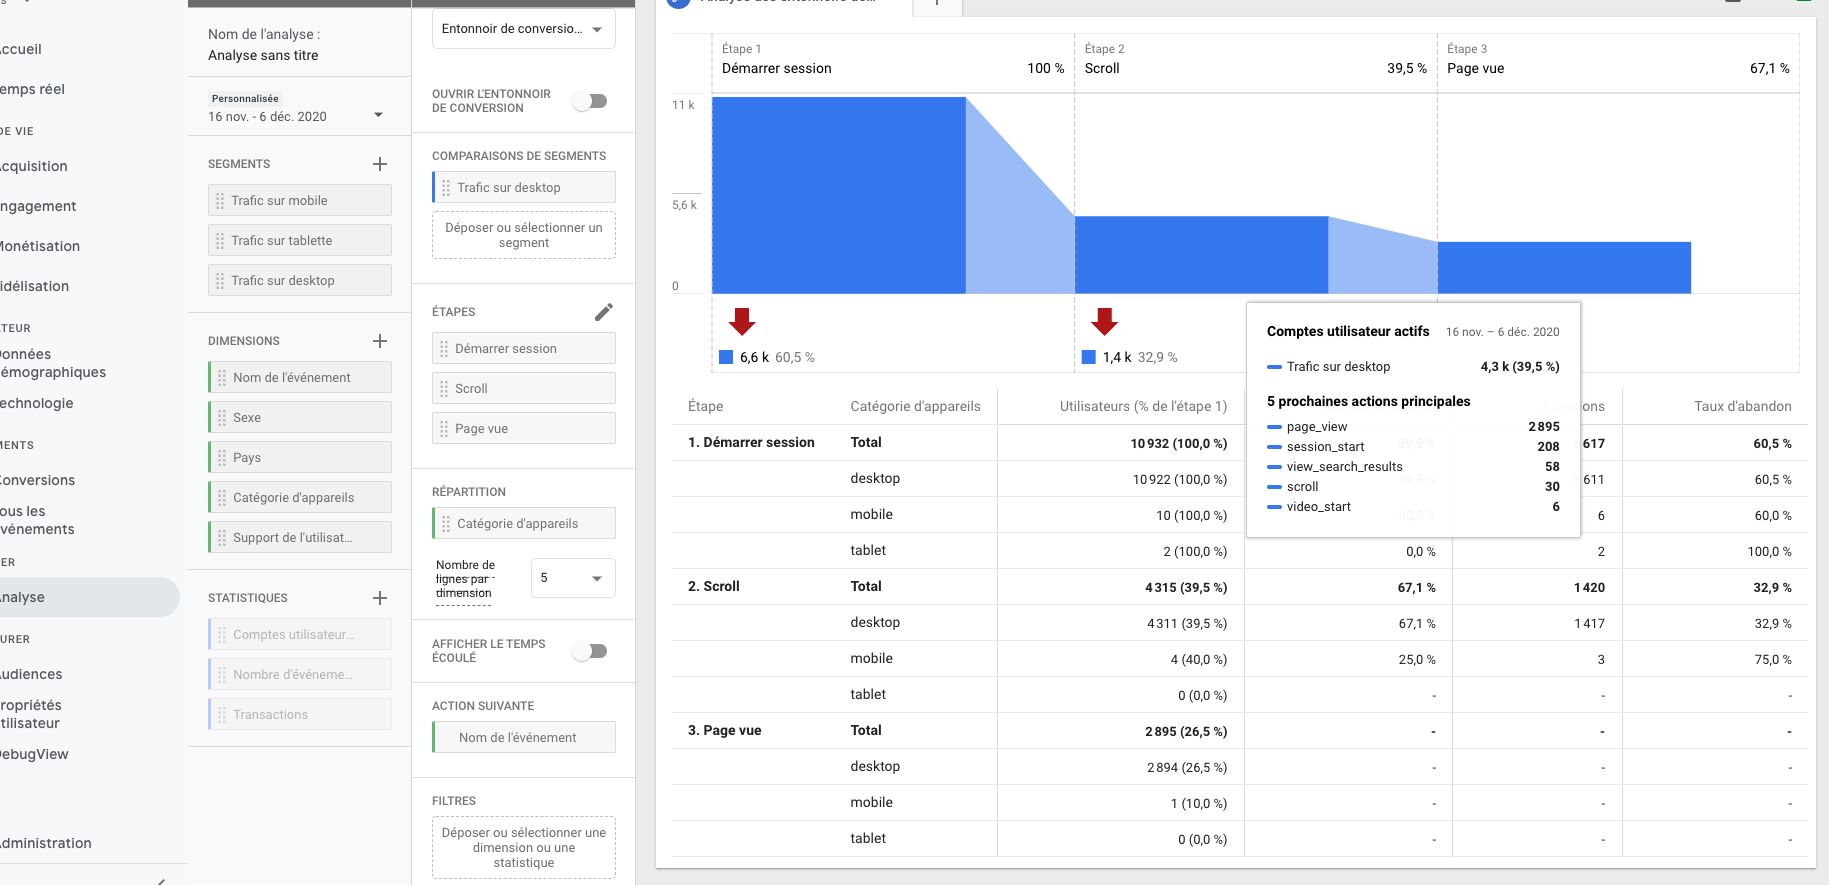Select Comptes utilisateur statistic chip

click(300, 635)
